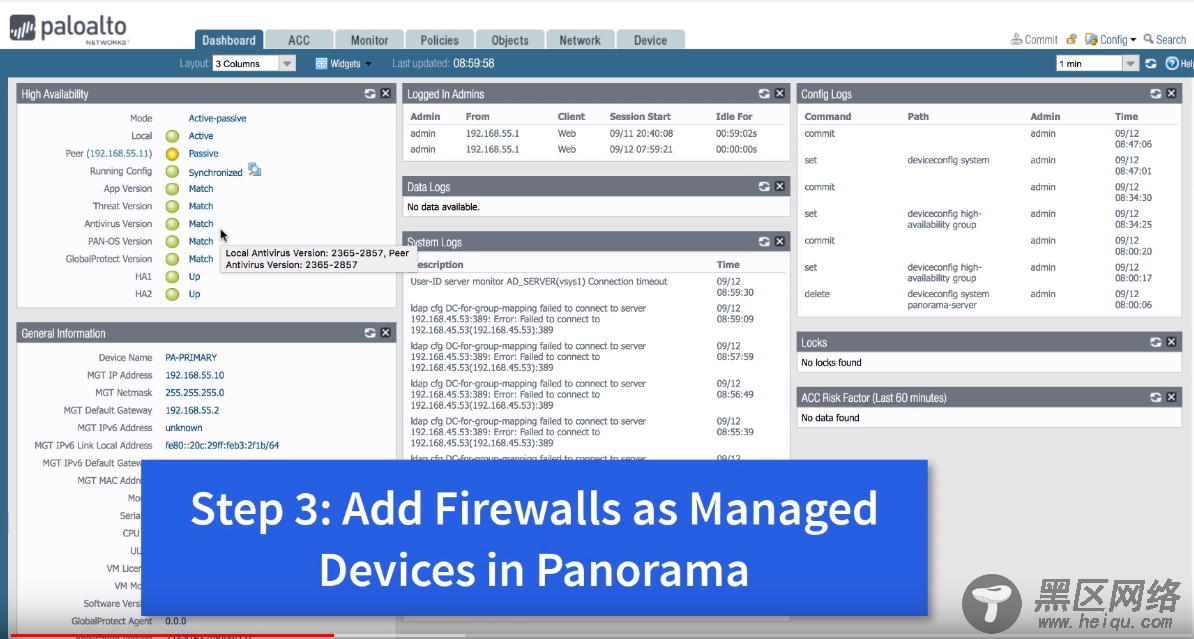This screenshot has height=639, width=1194.
Task: Click the 'No locks found' message
Action: coord(831,363)
